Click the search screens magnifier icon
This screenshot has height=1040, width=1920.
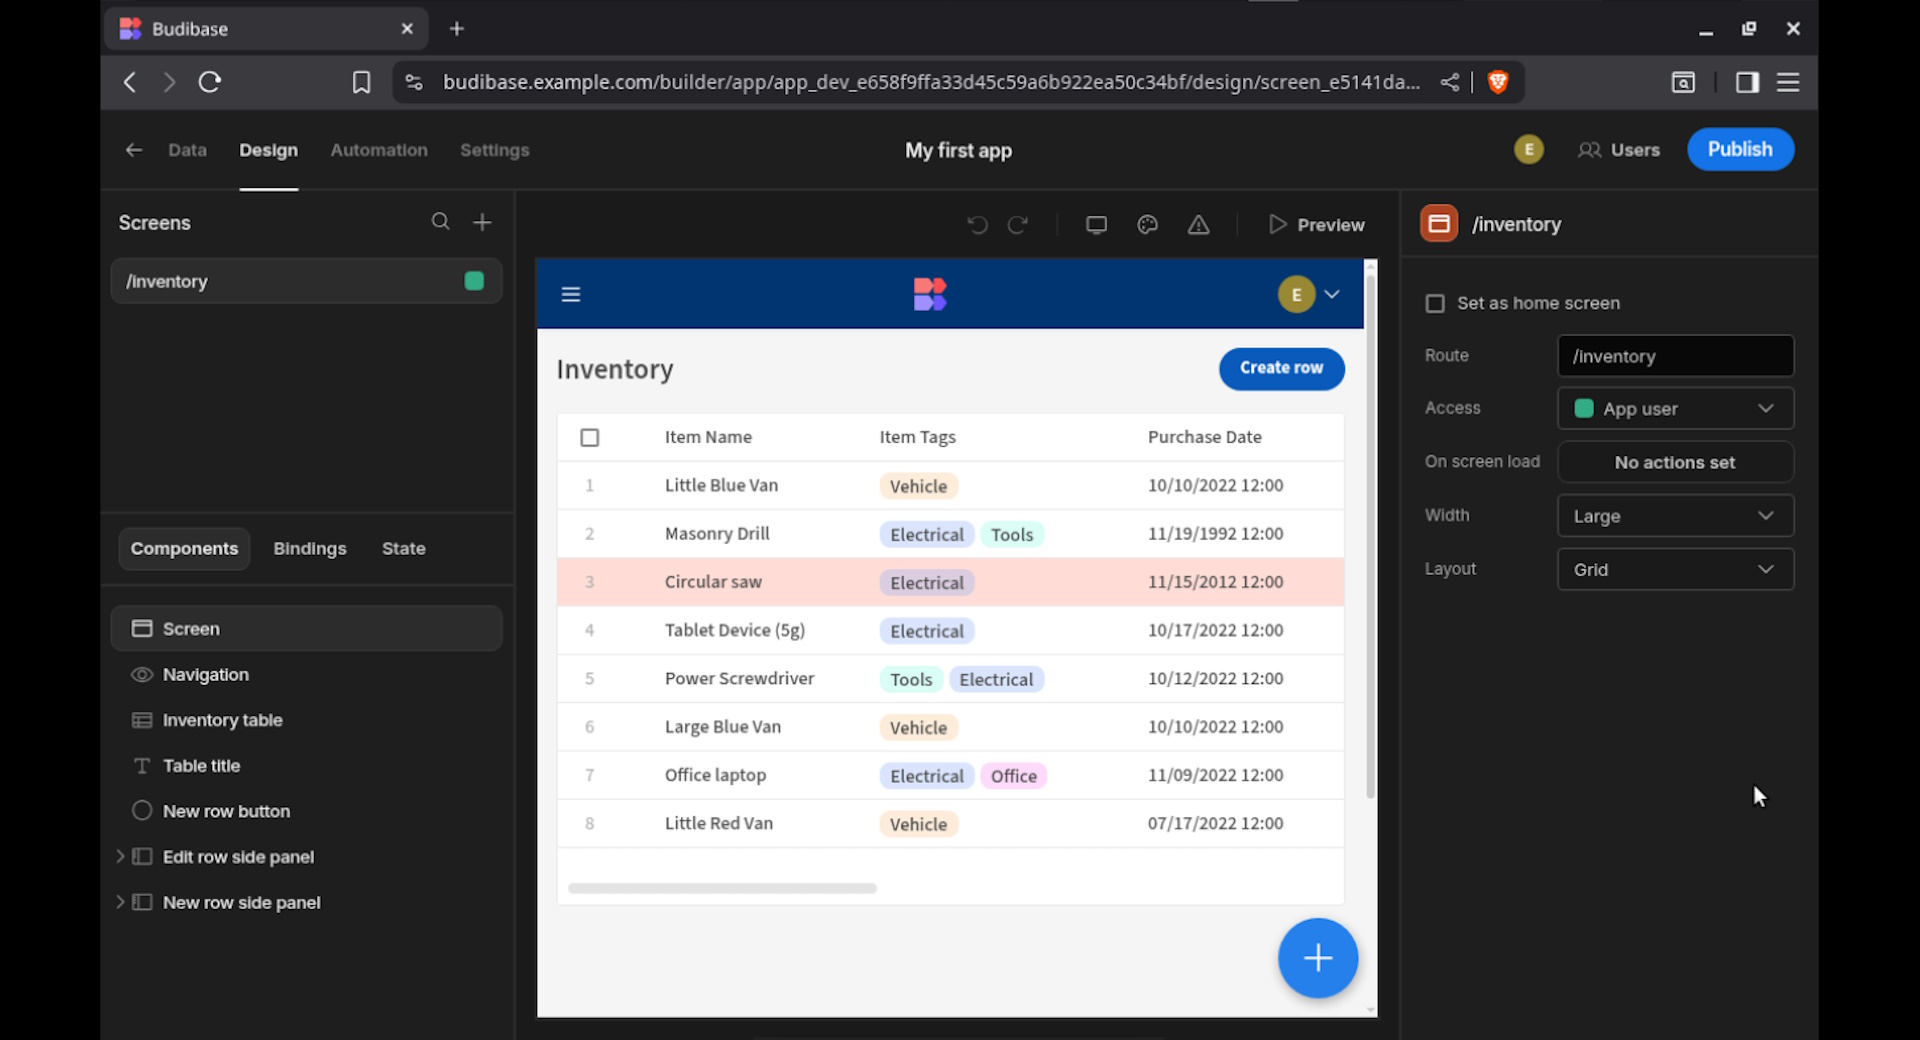tap(440, 222)
